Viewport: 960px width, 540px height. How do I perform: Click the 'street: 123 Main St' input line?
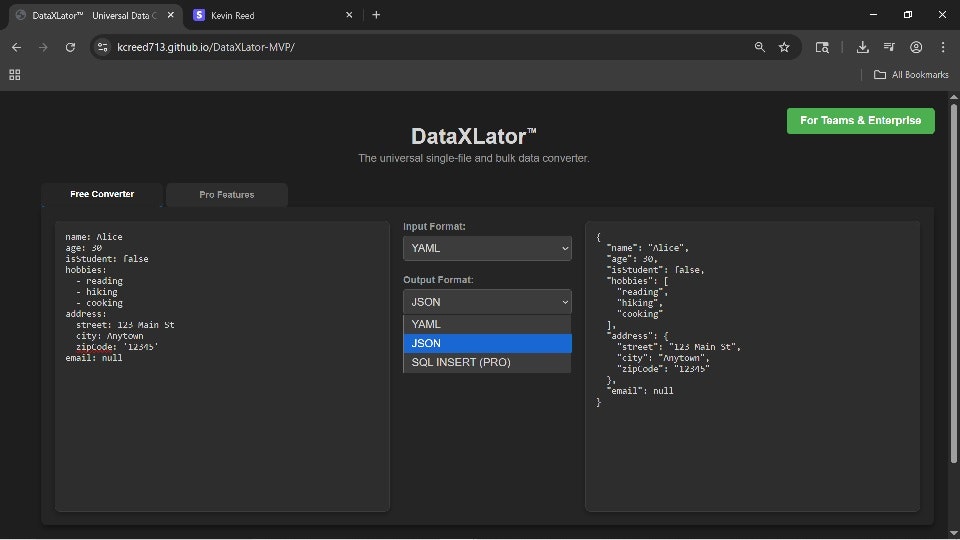(x=125, y=325)
